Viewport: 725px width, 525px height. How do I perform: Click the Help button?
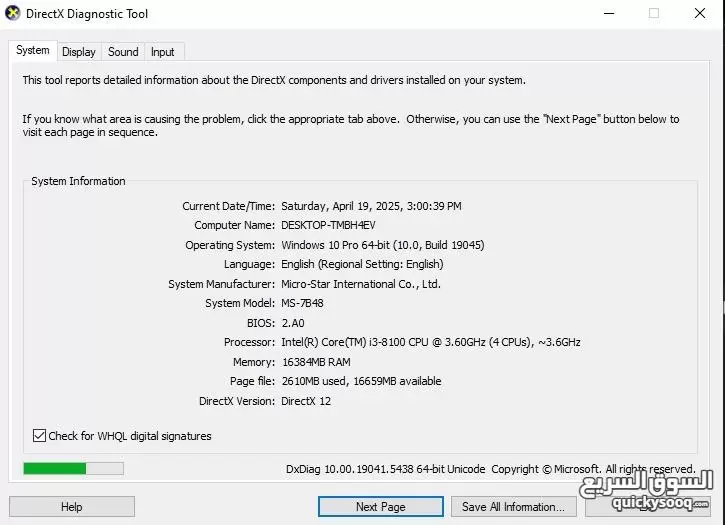pos(72,506)
